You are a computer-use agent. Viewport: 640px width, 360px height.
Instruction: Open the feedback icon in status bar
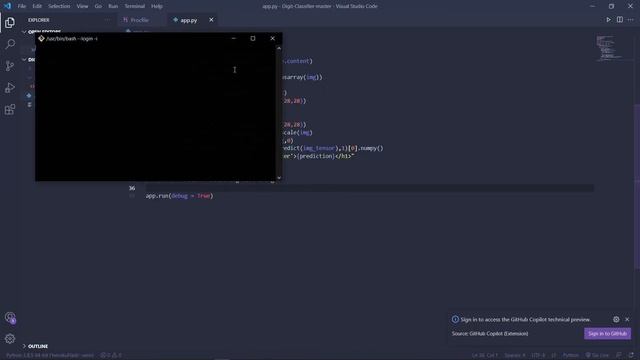point(619,355)
